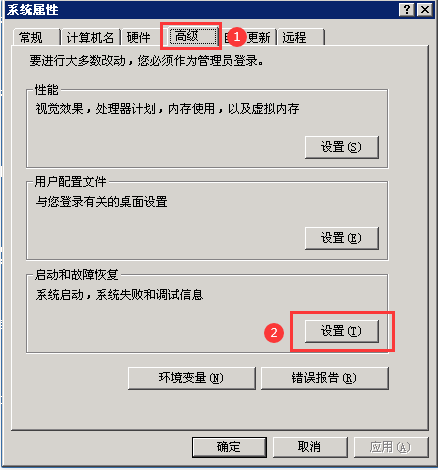Open the 计算机名 tab
Viewport: 438px width, 470px height.
[x=90, y=37]
